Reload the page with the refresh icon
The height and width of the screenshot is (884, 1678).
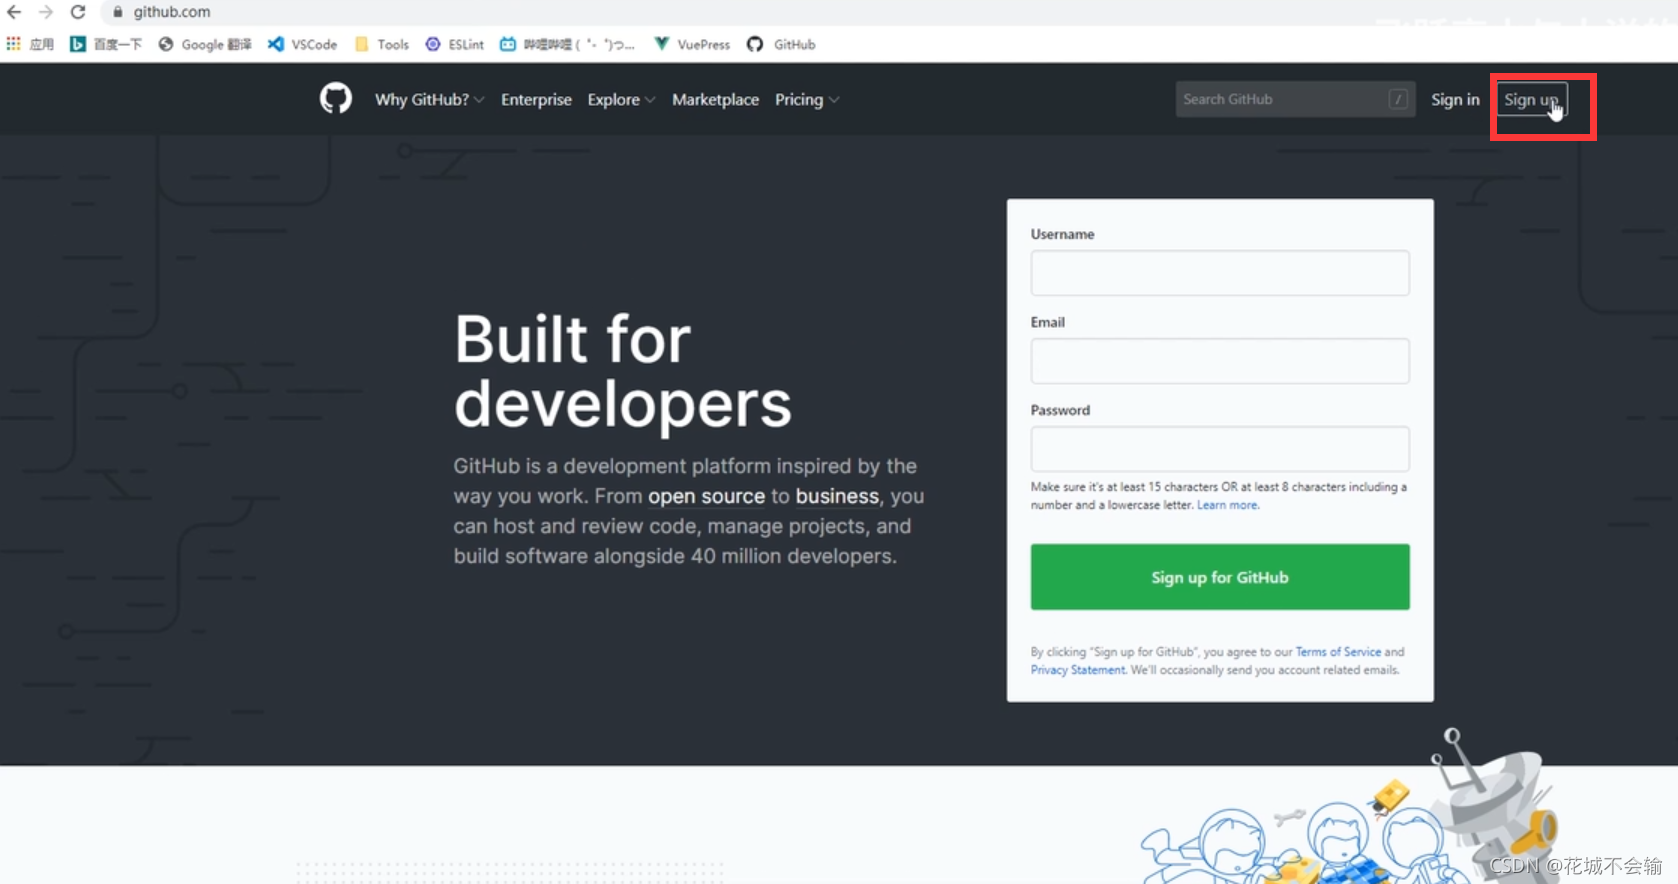tap(78, 12)
